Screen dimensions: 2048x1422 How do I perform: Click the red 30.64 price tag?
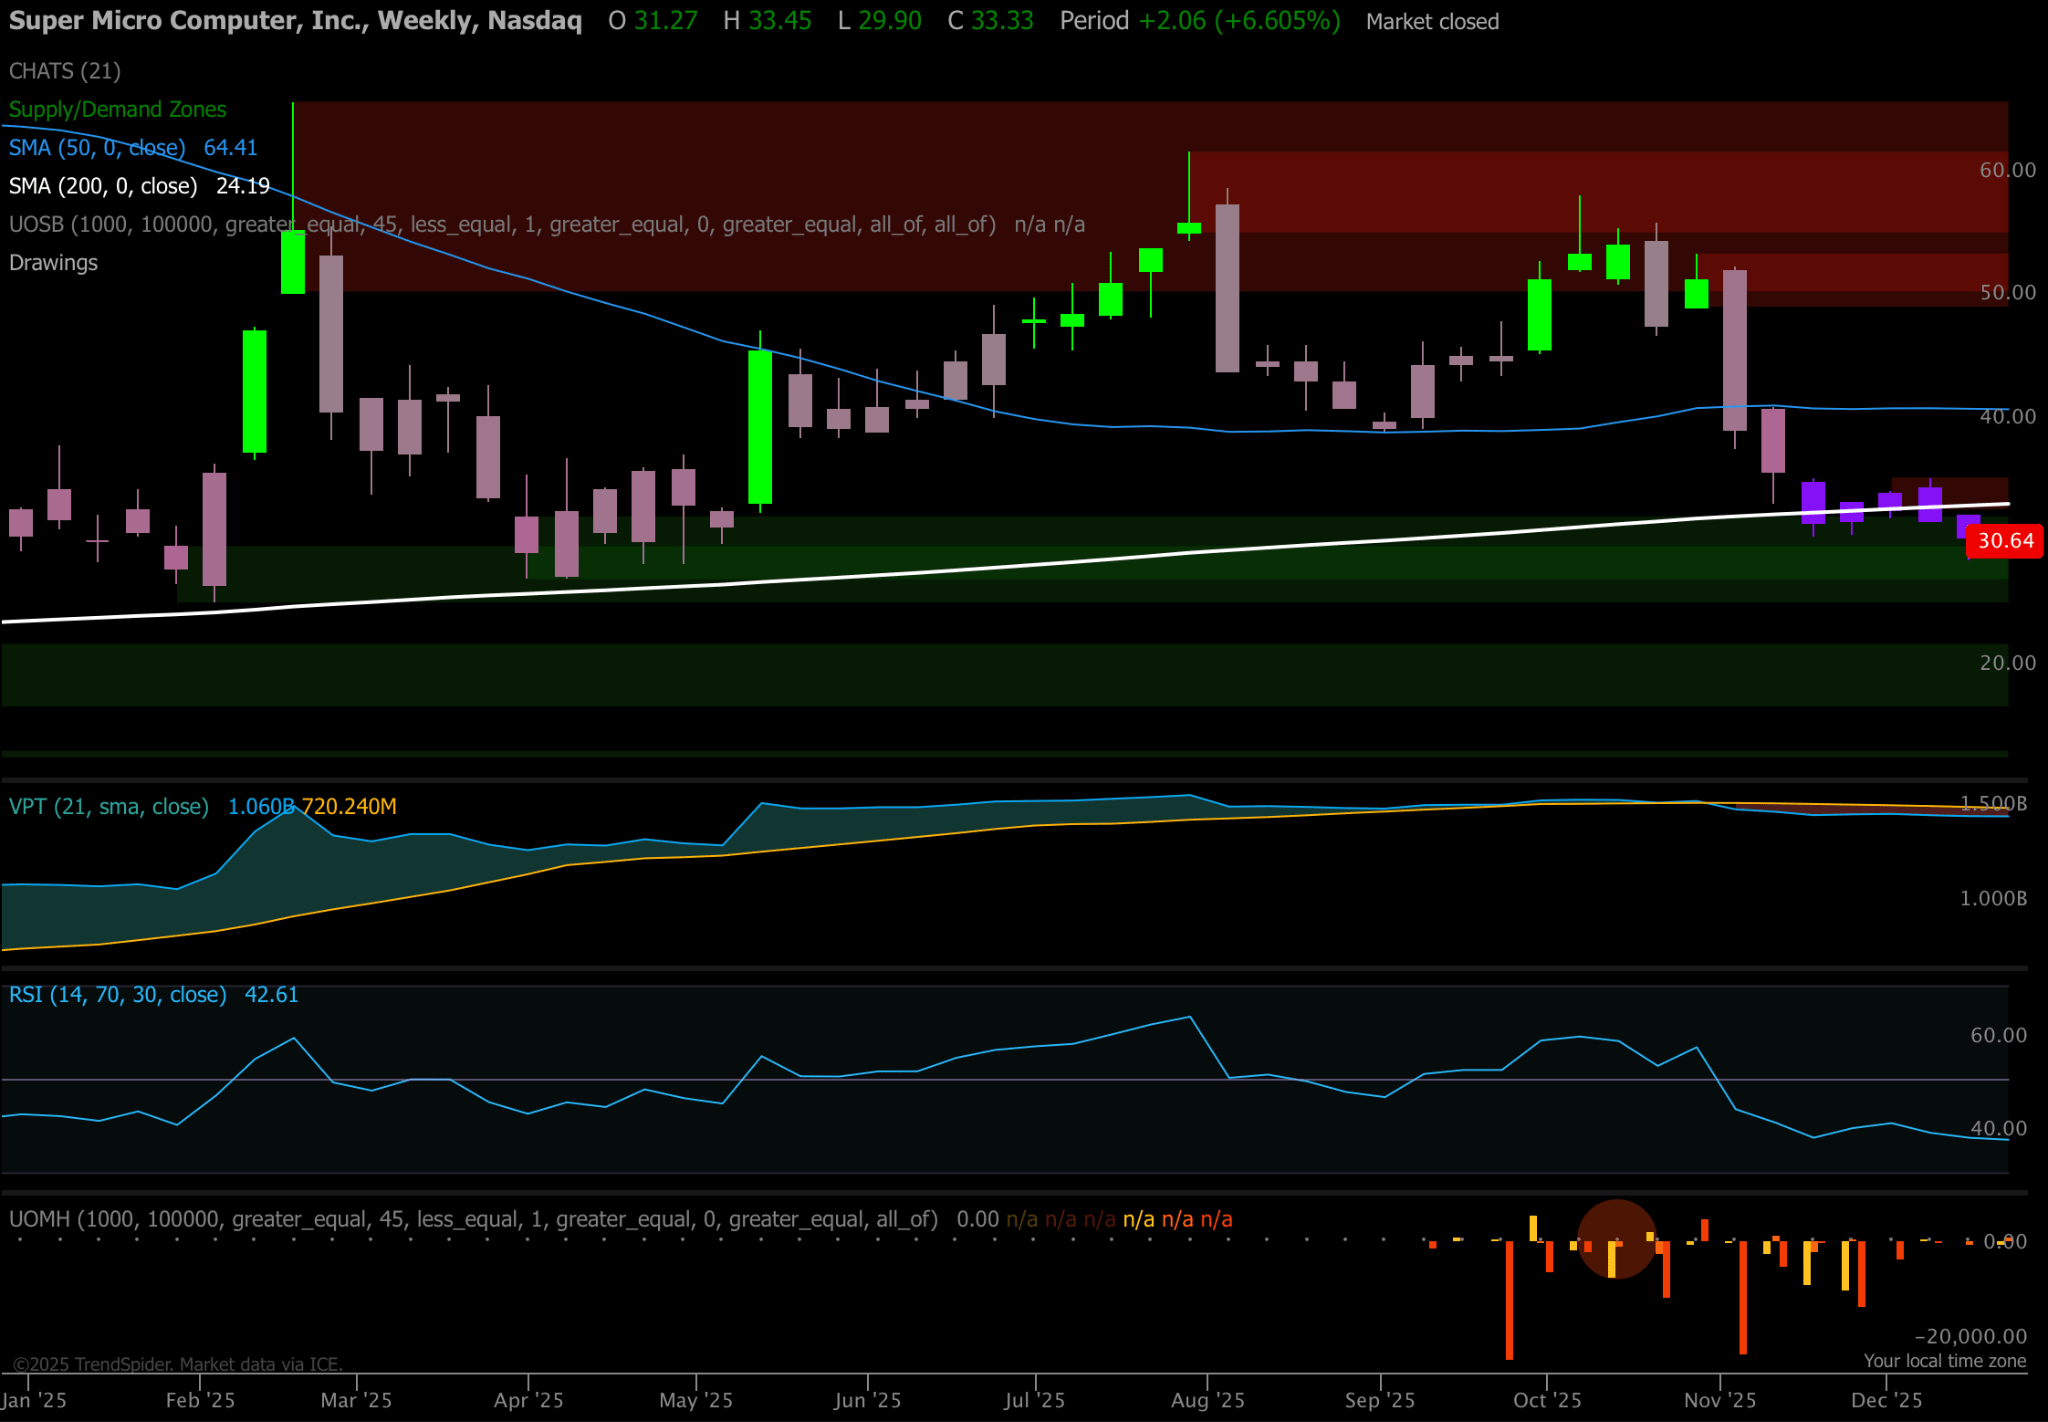click(2004, 541)
